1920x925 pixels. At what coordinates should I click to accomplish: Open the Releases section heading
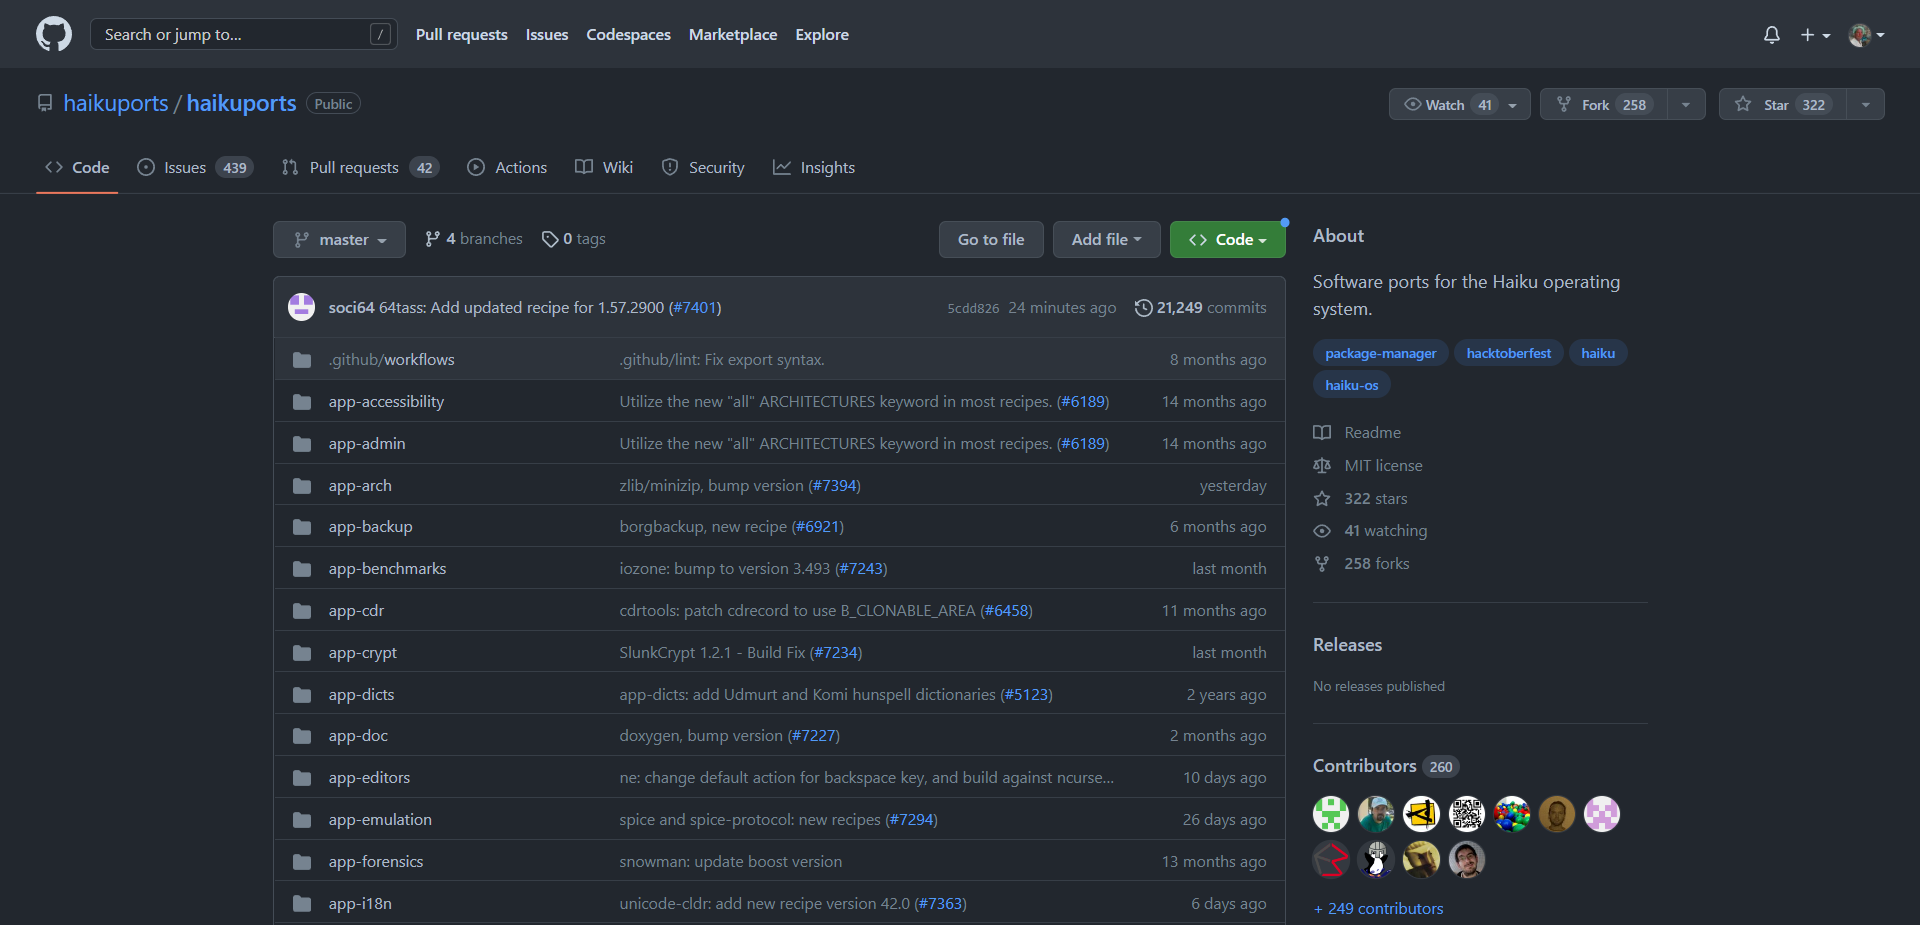pyautogui.click(x=1347, y=645)
